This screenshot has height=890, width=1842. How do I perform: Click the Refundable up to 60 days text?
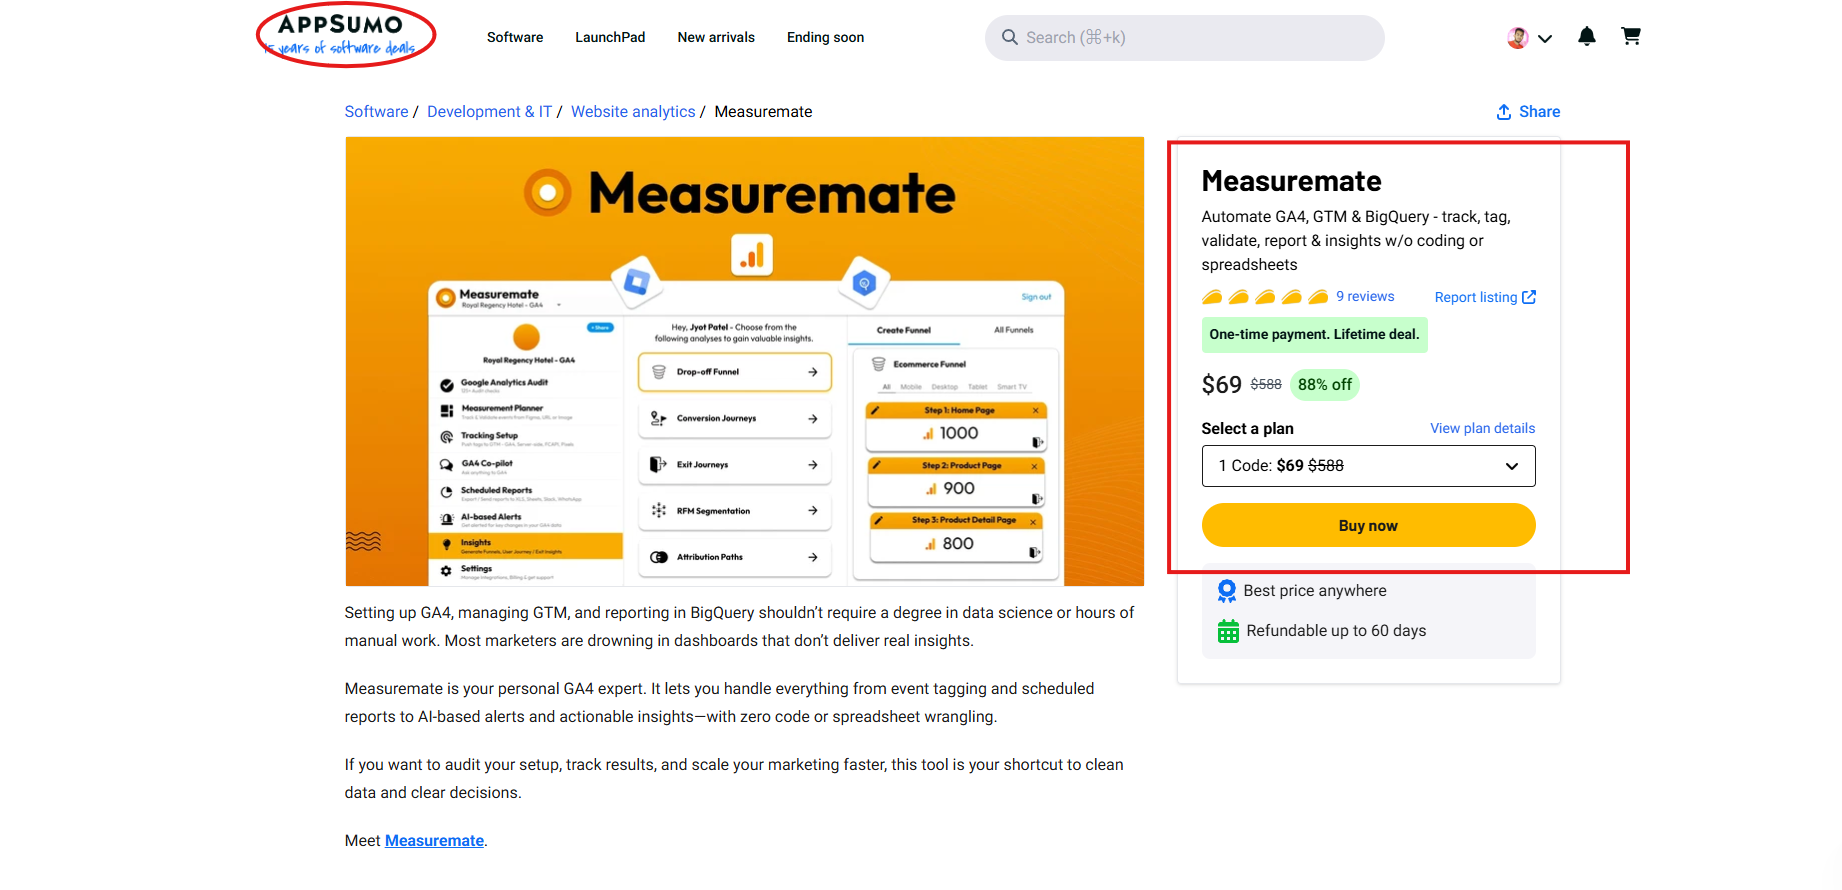point(1336,631)
